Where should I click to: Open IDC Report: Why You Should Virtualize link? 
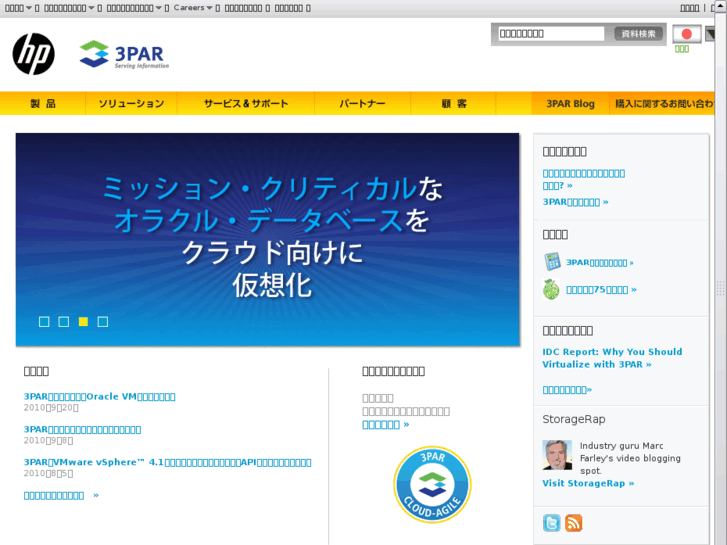click(x=612, y=358)
